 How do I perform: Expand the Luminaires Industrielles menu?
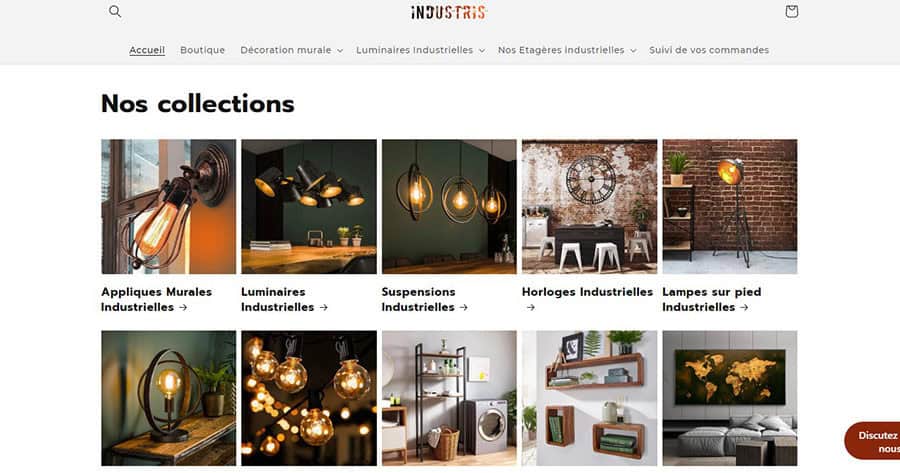[x=420, y=50]
